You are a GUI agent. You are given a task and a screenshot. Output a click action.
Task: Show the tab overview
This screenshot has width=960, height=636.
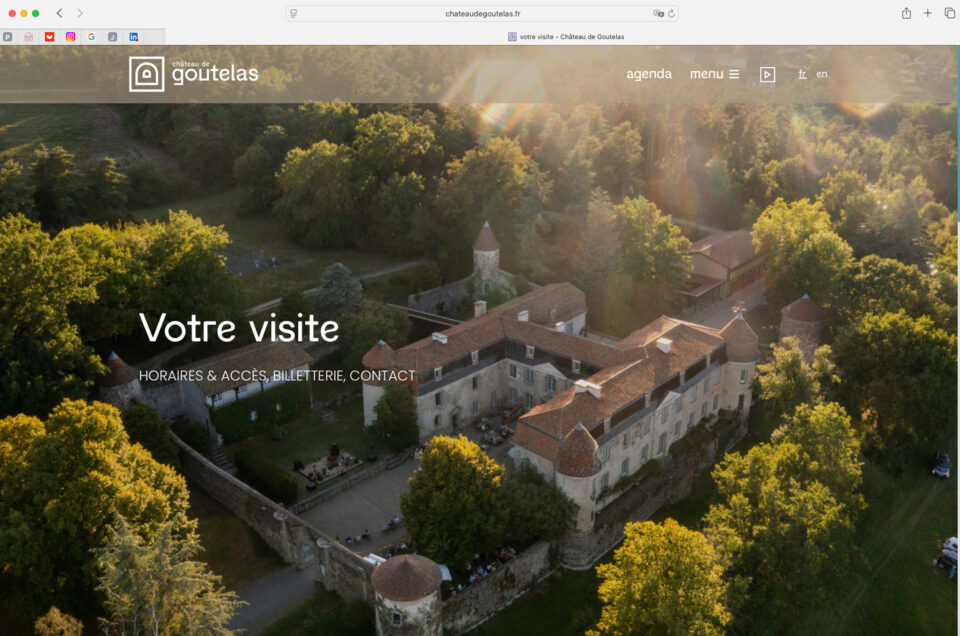click(x=949, y=13)
